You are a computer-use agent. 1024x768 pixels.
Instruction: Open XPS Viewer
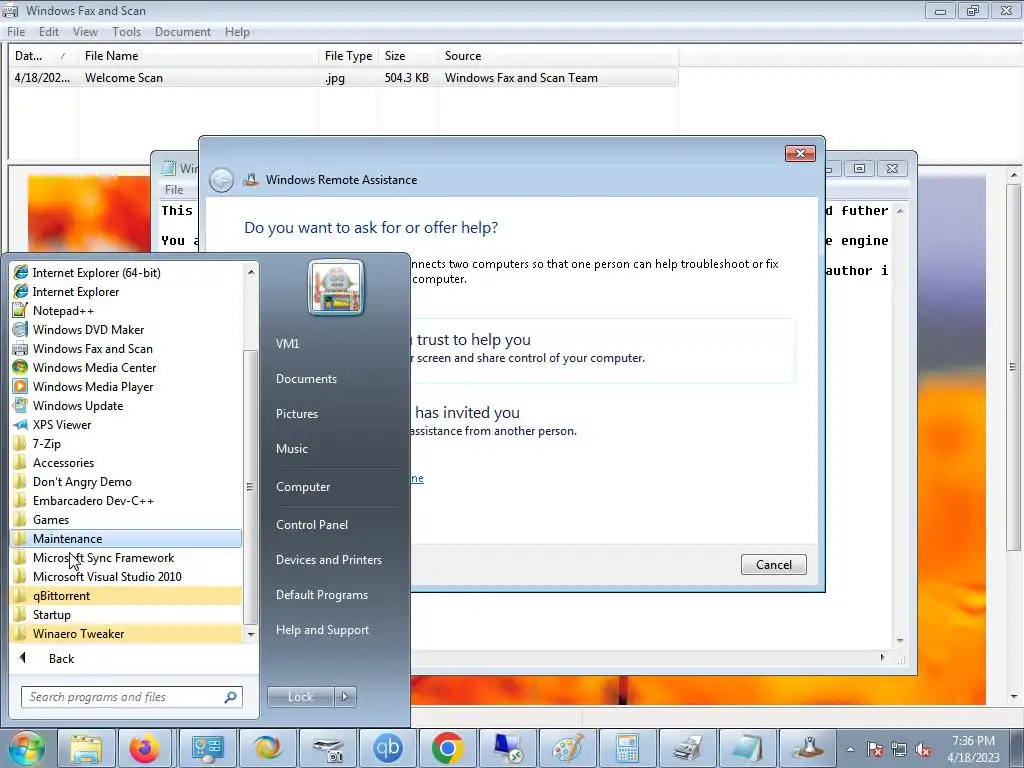[x=126, y=424]
